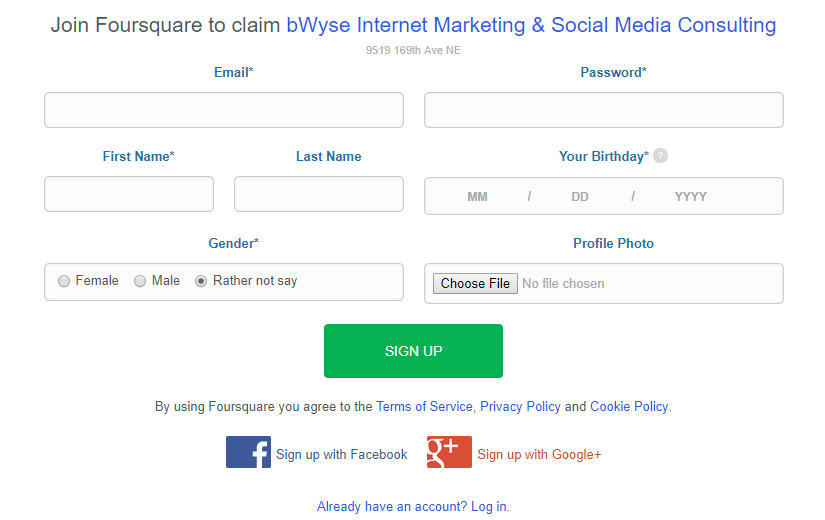Open the Privacy Policy link
Screen dimensions: 825x520
520,407
